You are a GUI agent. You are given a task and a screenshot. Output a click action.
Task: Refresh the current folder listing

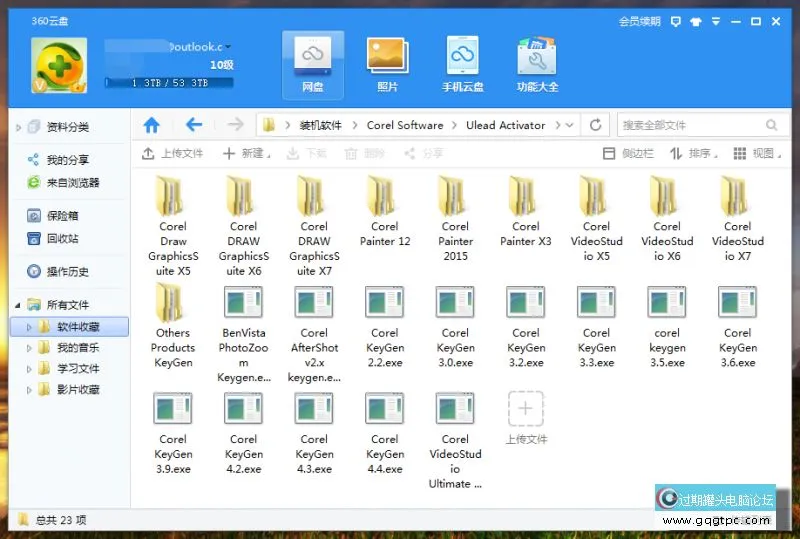[x=595, y=125]
